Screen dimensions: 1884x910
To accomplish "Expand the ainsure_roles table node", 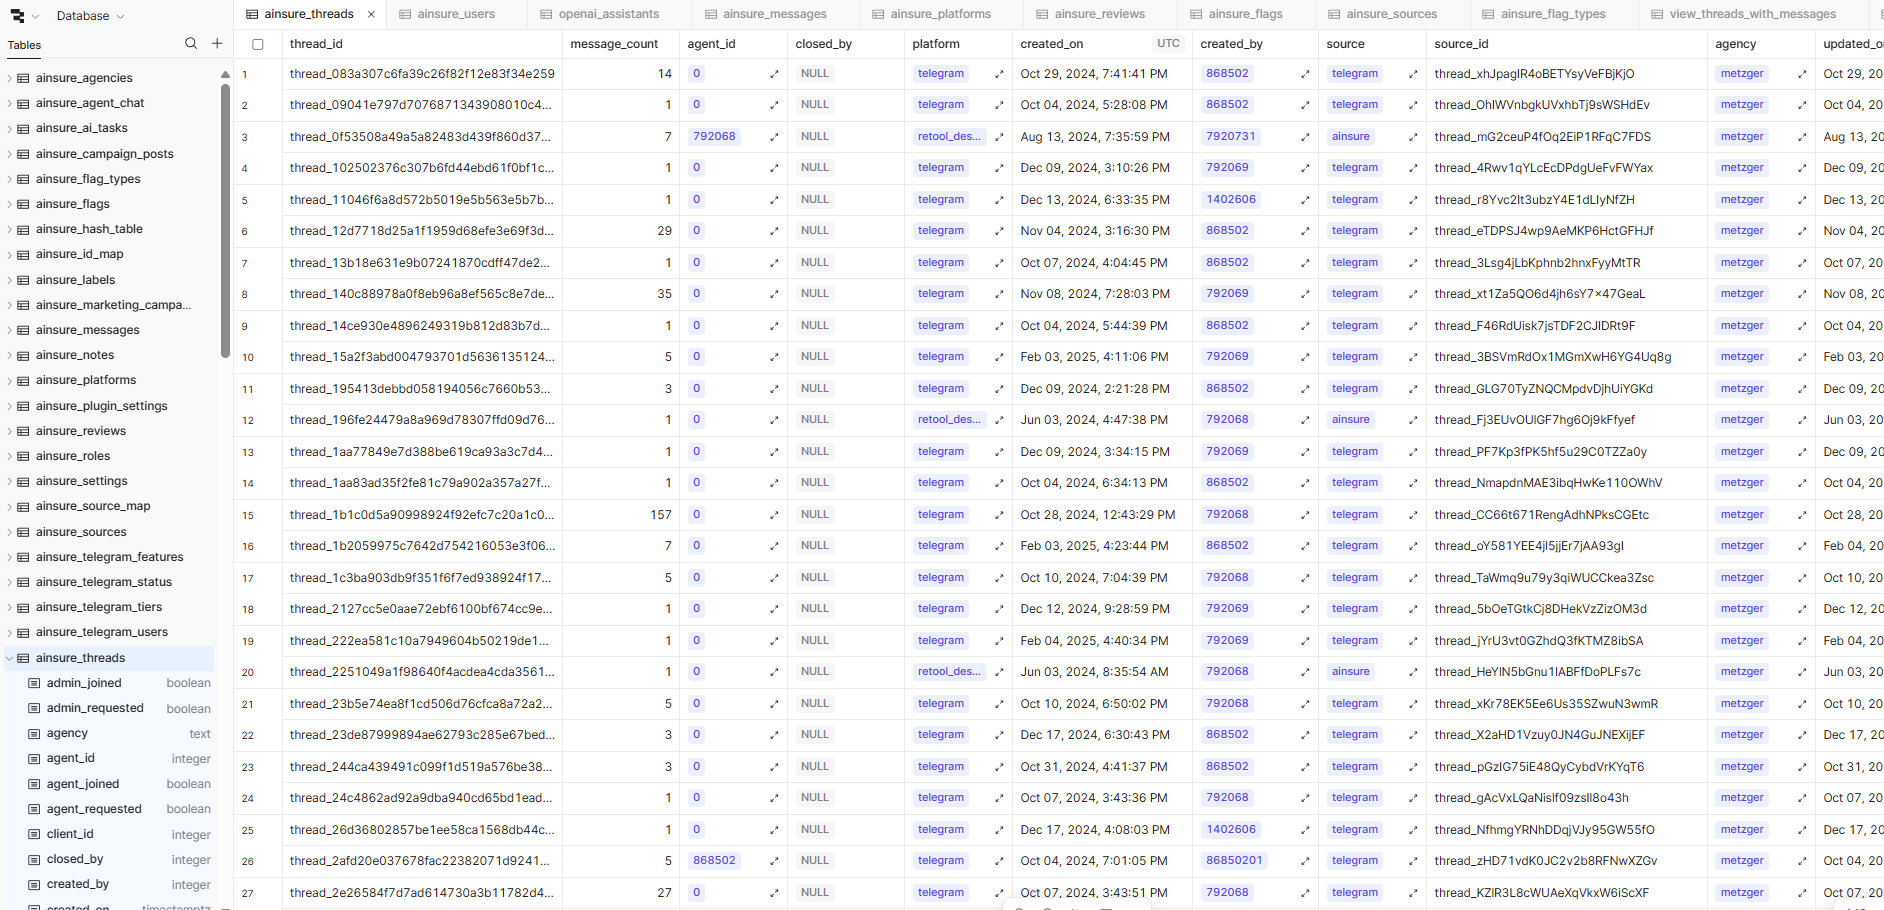I will [10, 456].
